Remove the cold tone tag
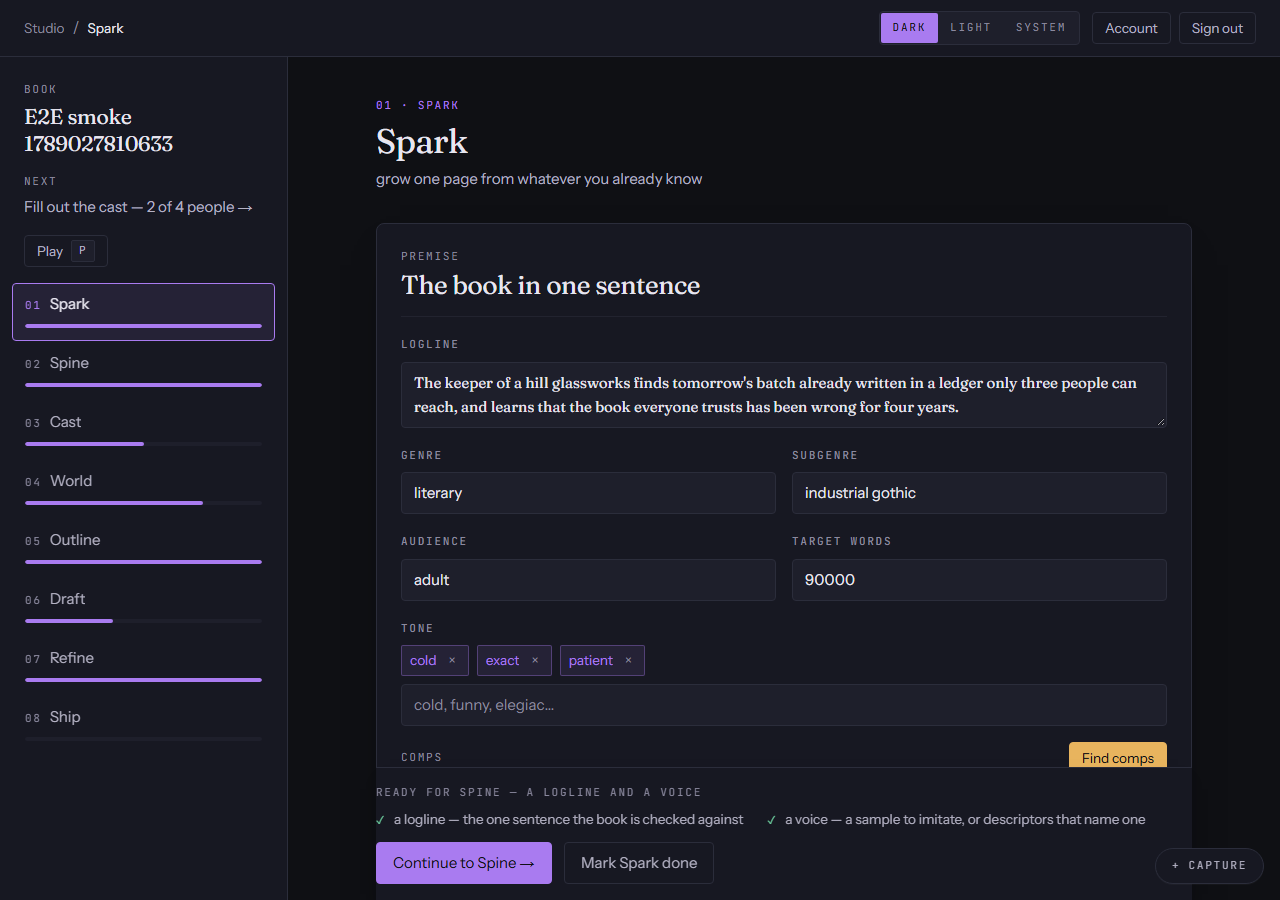This screenshot has width=1280, height=900. 452,660
